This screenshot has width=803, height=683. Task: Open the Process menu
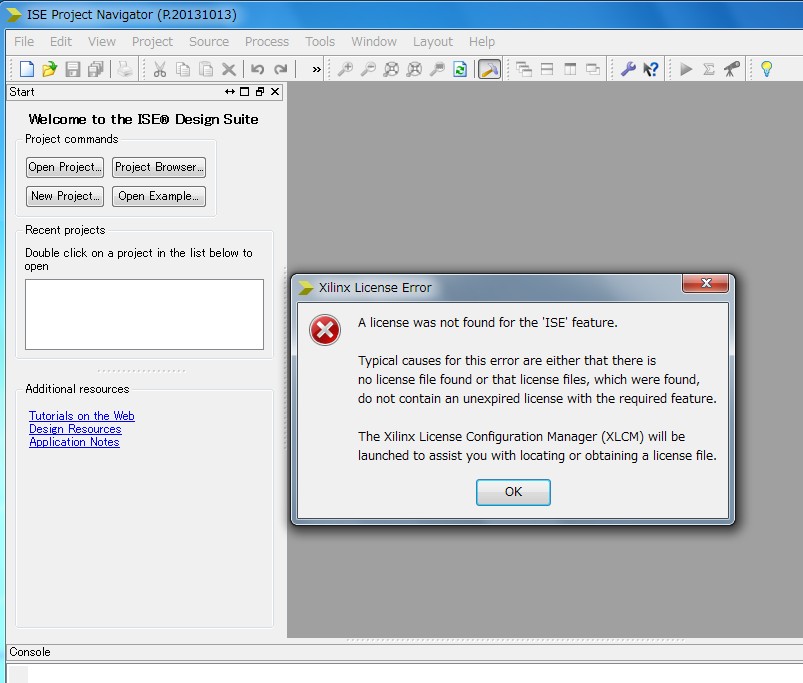click(267, 41)
